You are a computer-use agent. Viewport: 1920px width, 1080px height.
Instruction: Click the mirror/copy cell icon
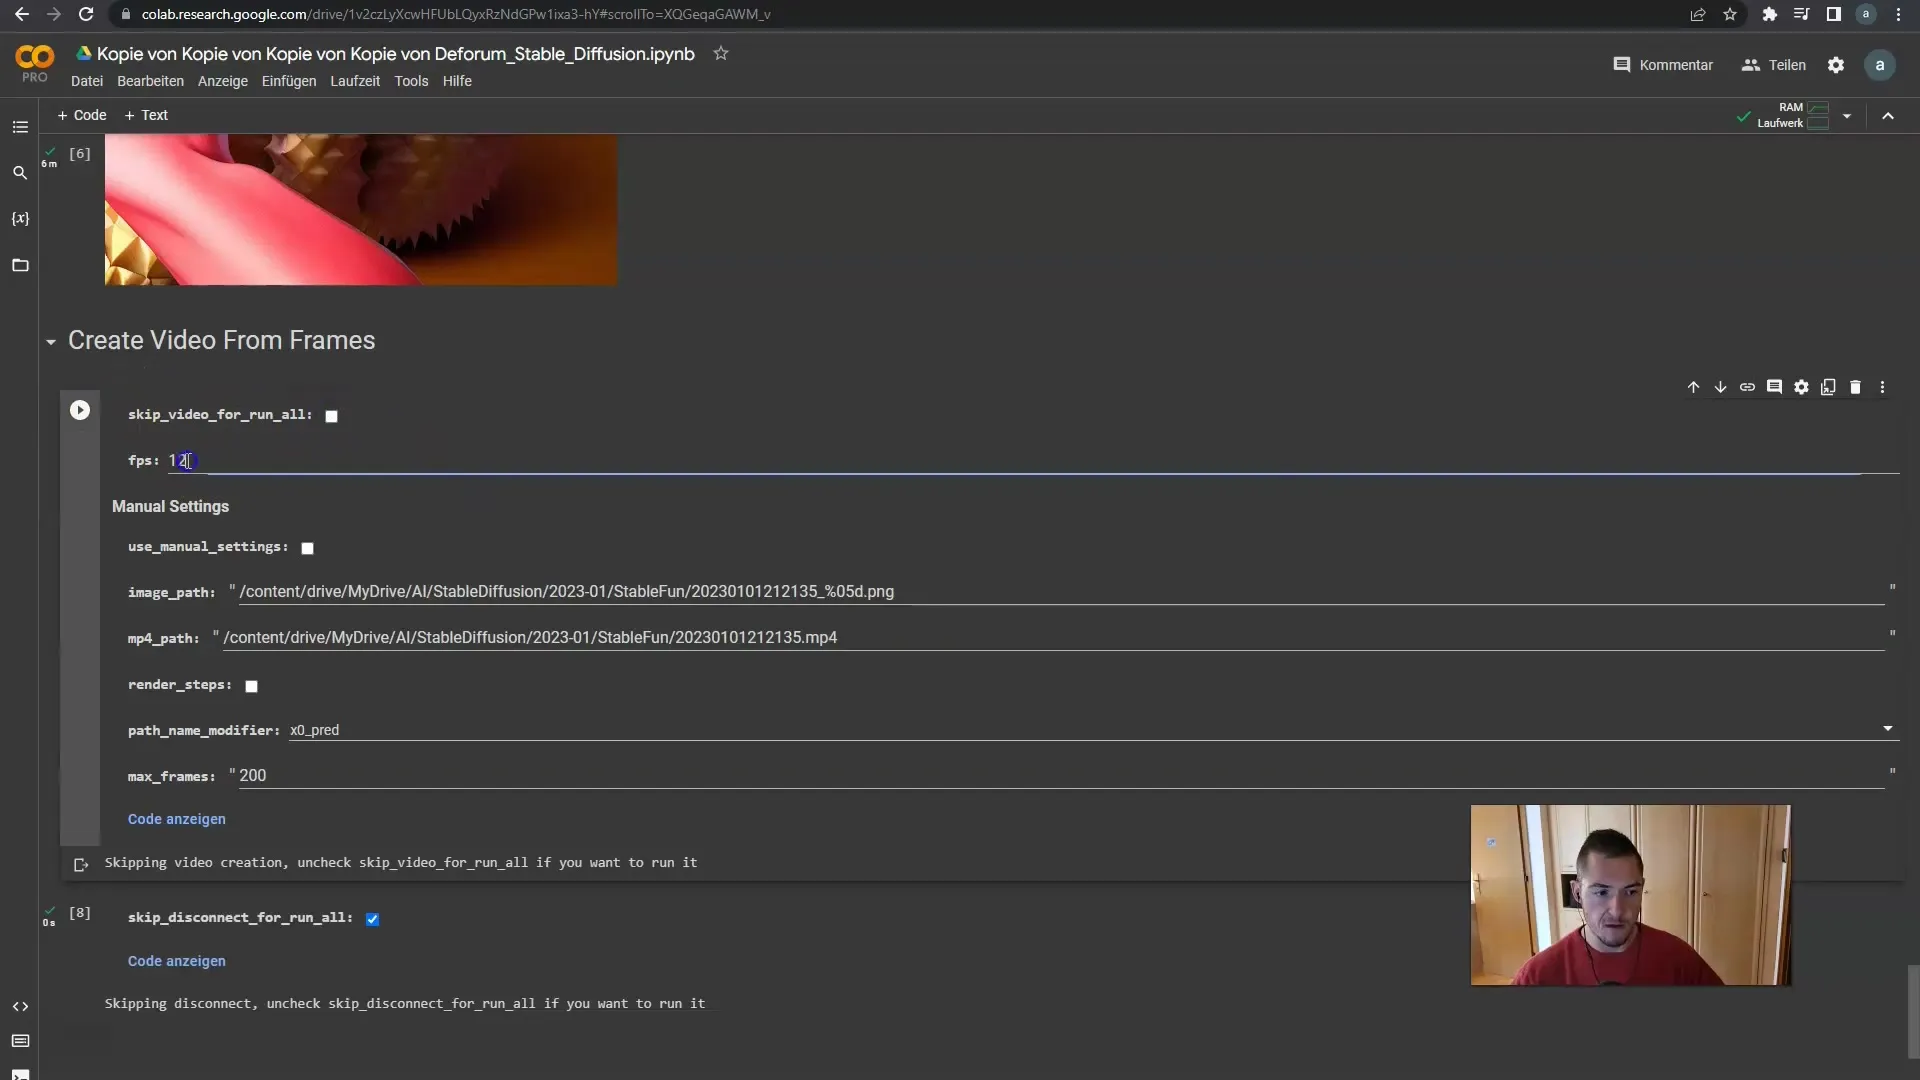(1829, 386)
